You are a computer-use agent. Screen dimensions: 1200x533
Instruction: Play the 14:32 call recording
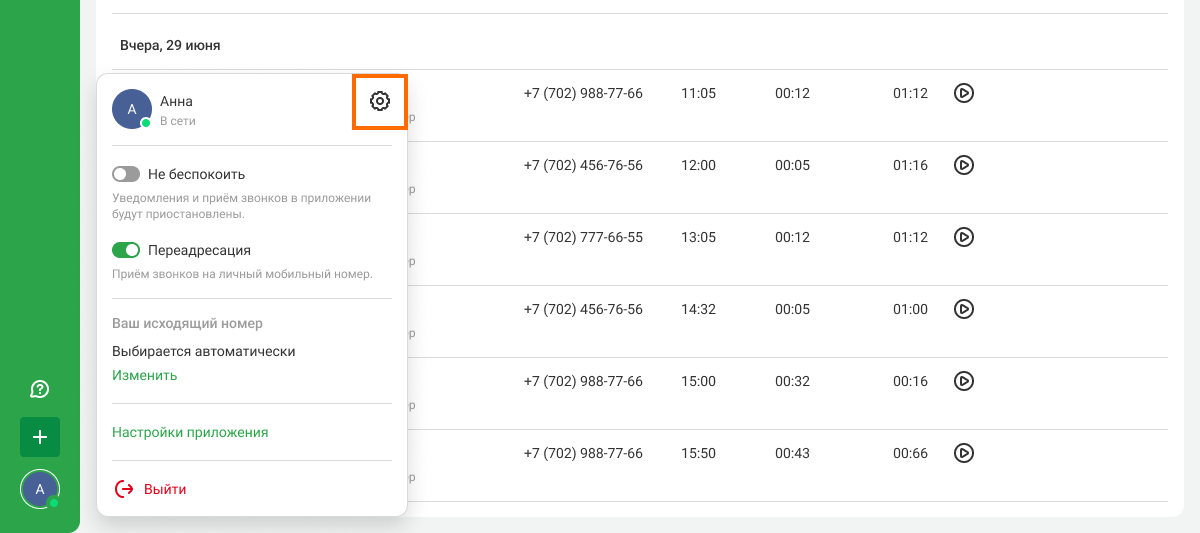pyautogui.click(x=963, y=309)
